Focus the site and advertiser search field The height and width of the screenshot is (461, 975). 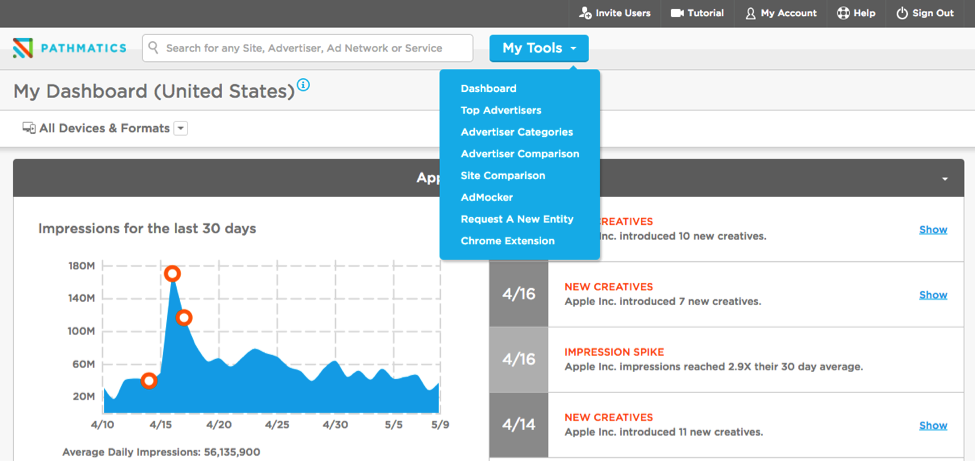coord(307,48)
